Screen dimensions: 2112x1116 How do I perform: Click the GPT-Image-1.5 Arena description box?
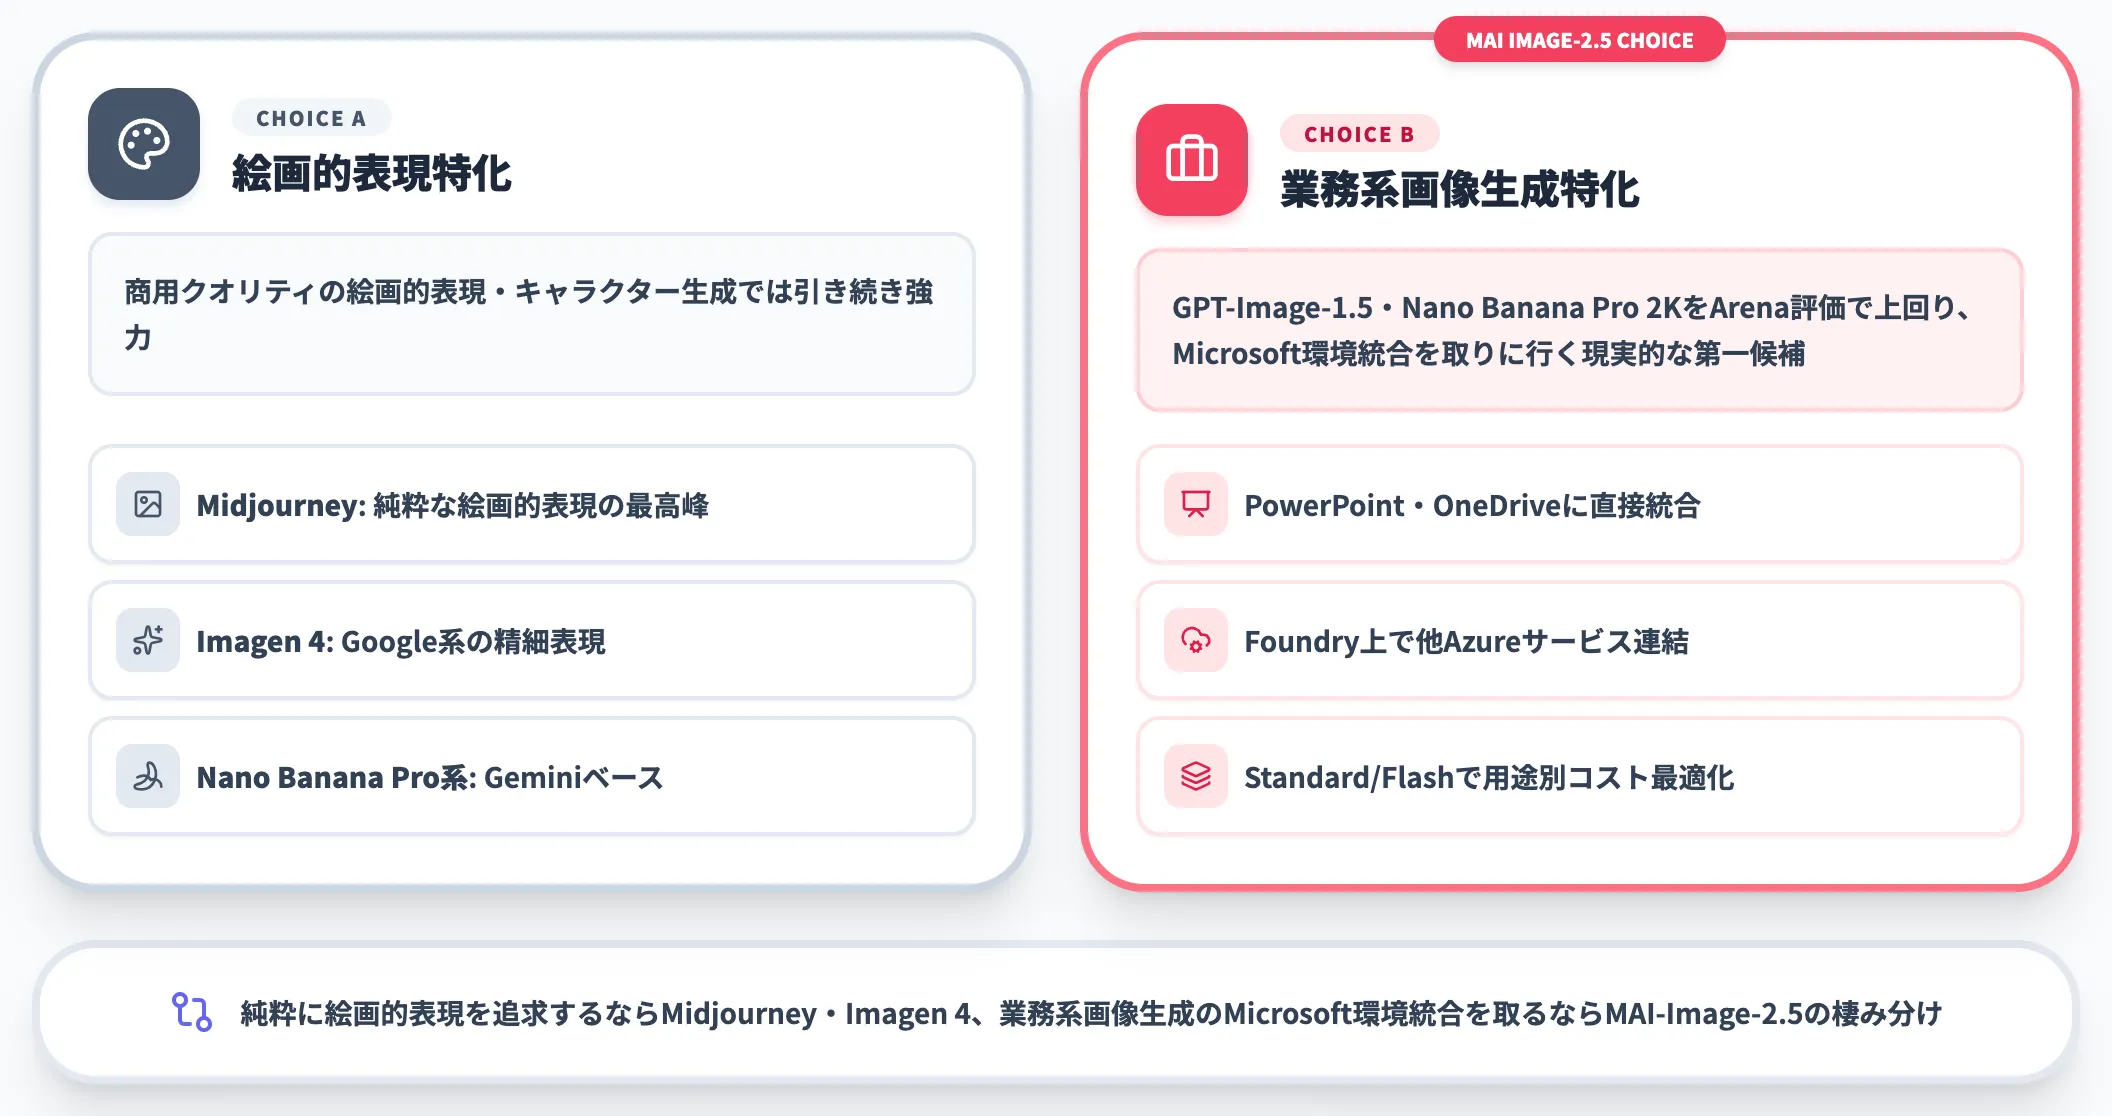click(1580, 330)
